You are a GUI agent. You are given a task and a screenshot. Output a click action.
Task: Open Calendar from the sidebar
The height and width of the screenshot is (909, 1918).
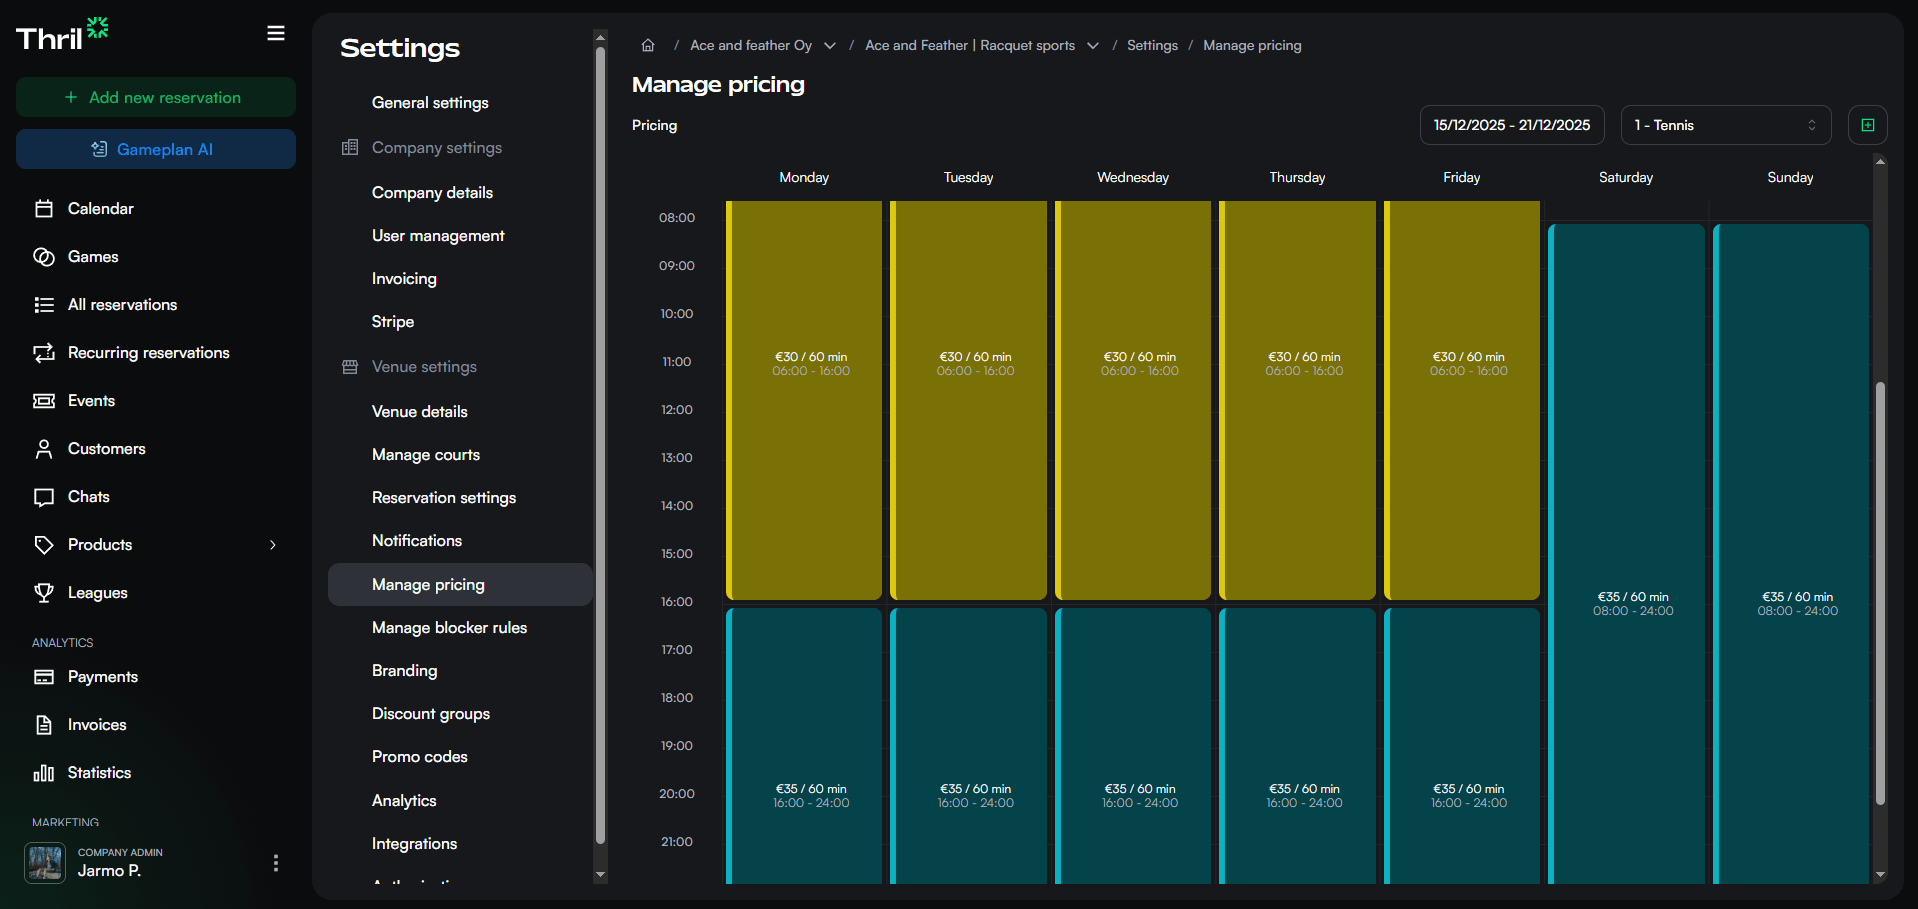[100, 208]
